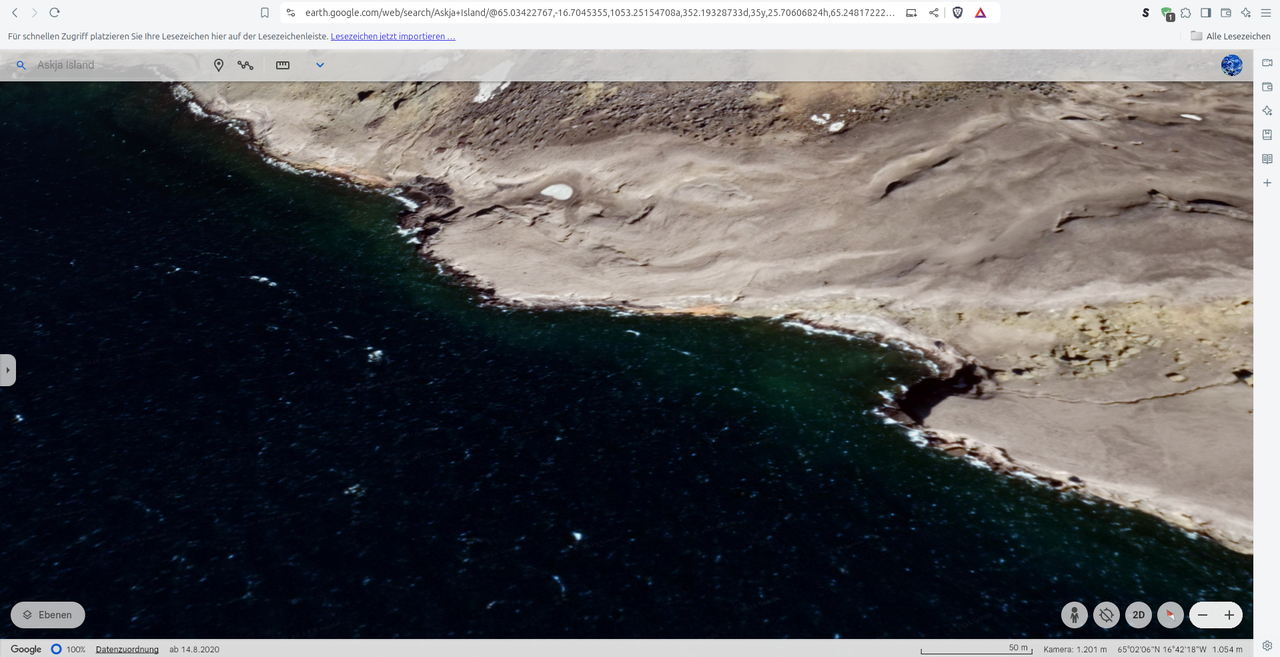Viewport: 1280px width, 657px height.
Task: Toggle the my location tracking button
Action: click(x=1106, y=615)
